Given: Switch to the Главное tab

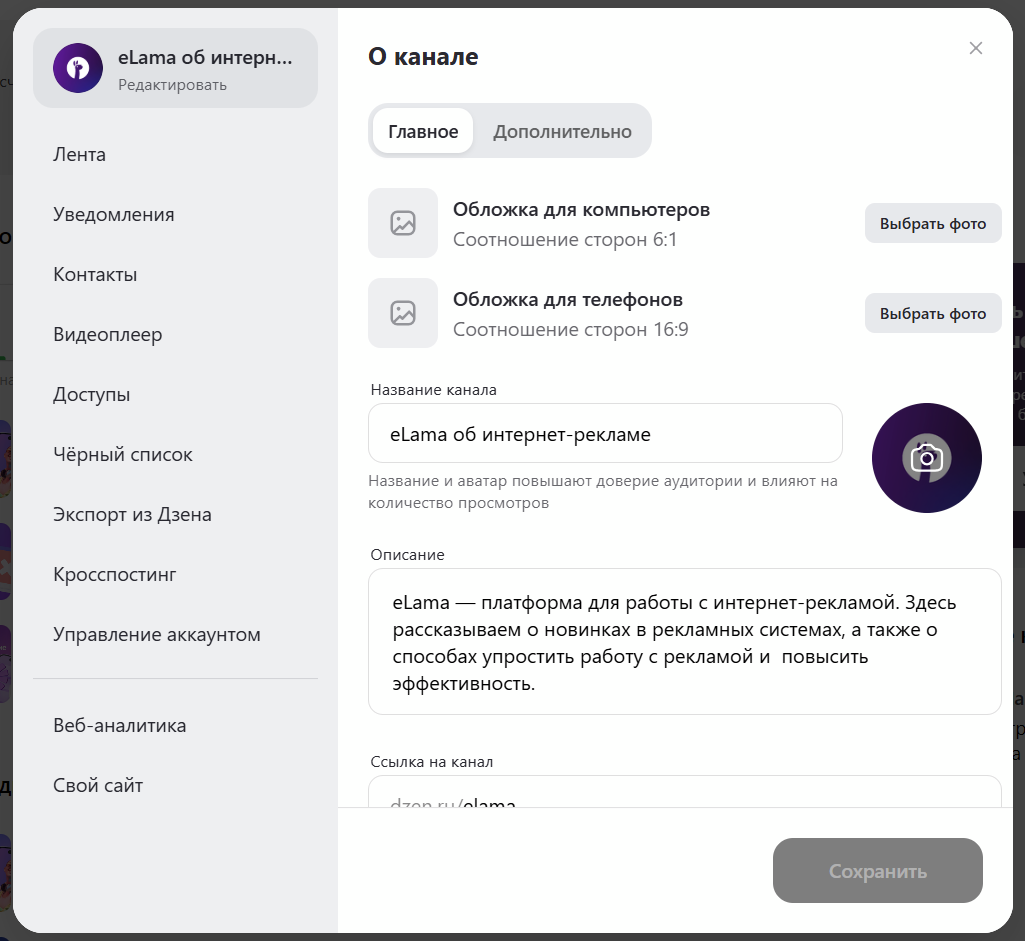Looking at the screenshot, I should point(422,130).
